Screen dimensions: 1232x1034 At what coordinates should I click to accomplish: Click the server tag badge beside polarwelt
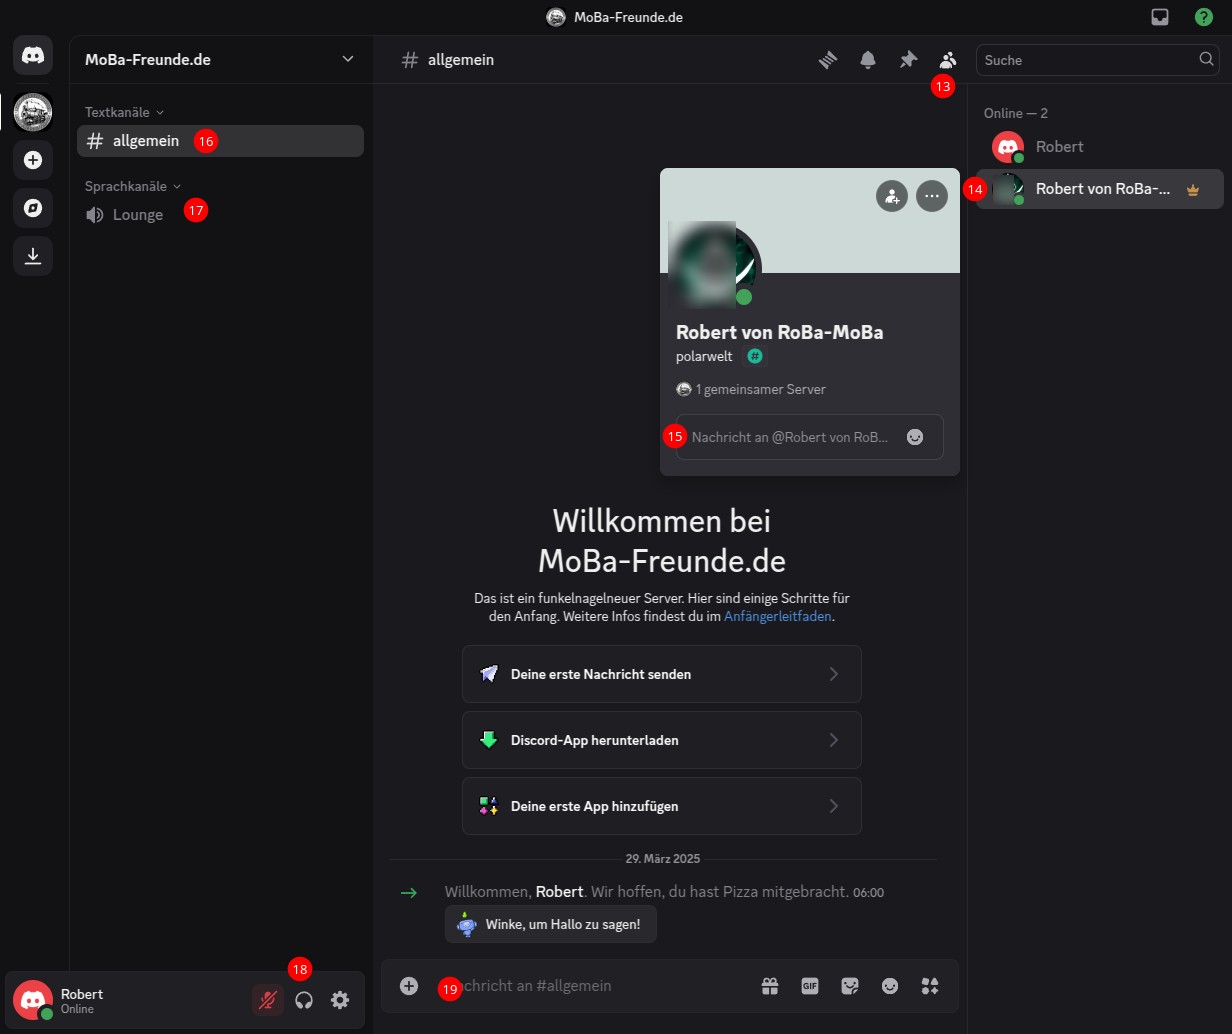click(x=755, y=356)
